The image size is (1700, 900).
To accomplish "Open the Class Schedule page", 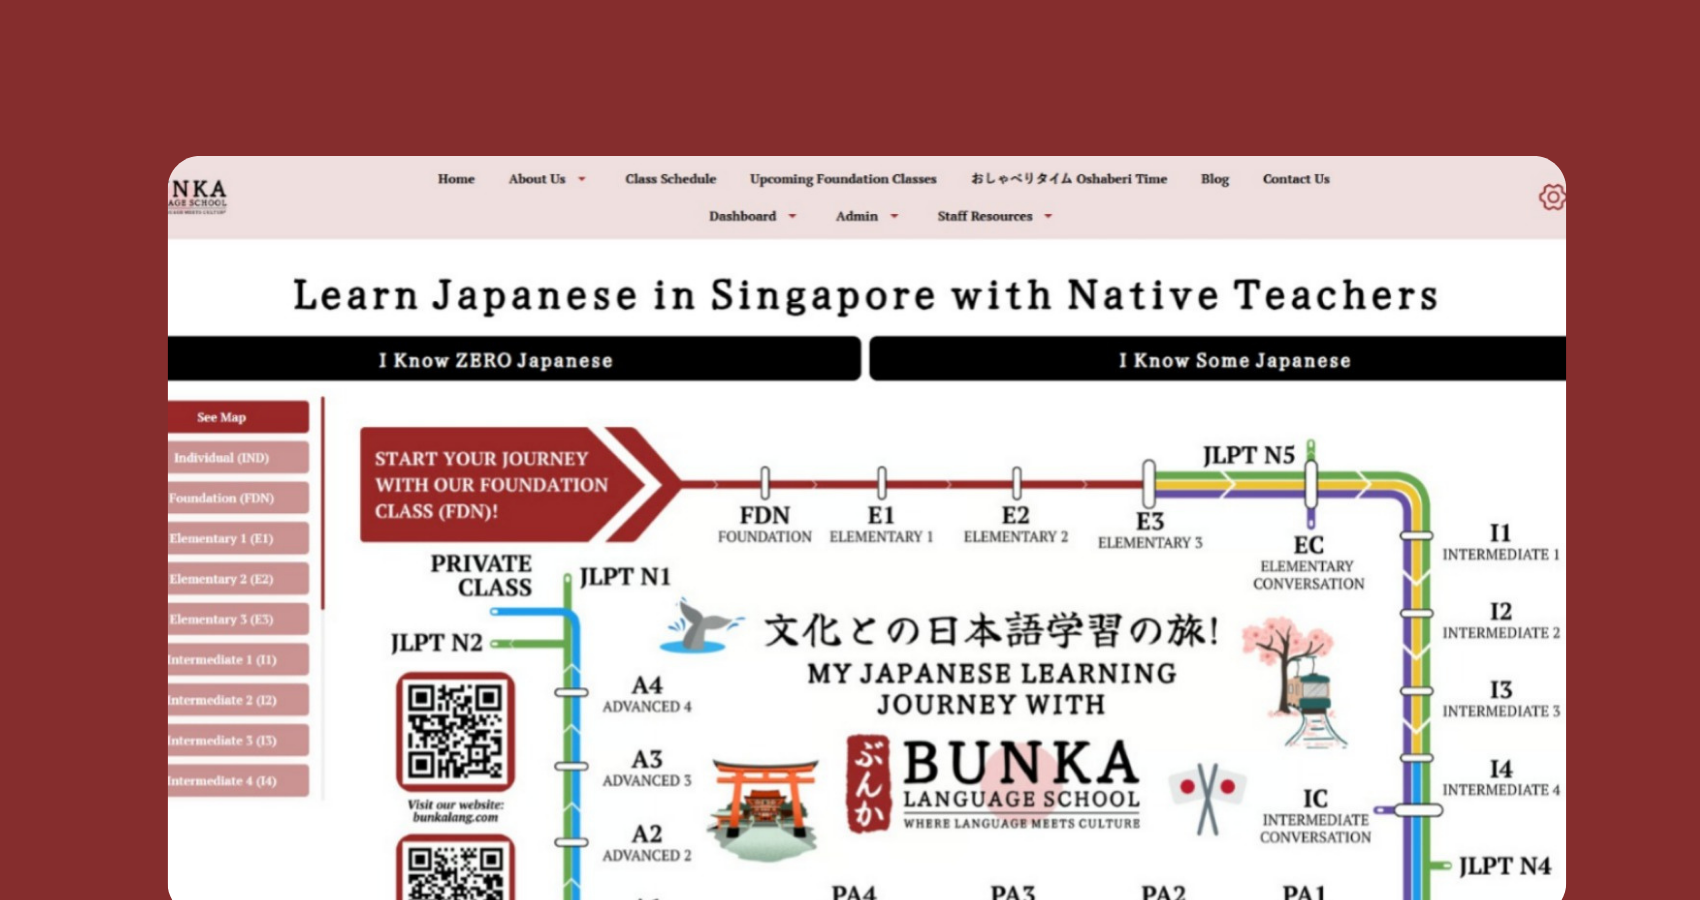I will click(x=671, y=179).
